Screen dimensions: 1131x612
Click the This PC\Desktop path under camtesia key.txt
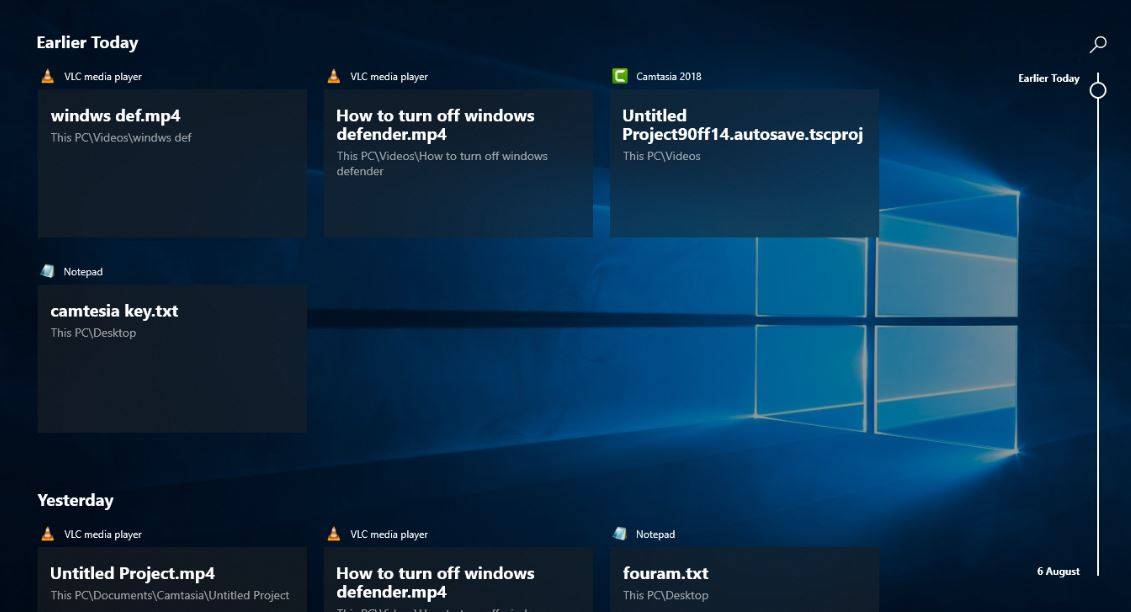click(x=93, y=333)
